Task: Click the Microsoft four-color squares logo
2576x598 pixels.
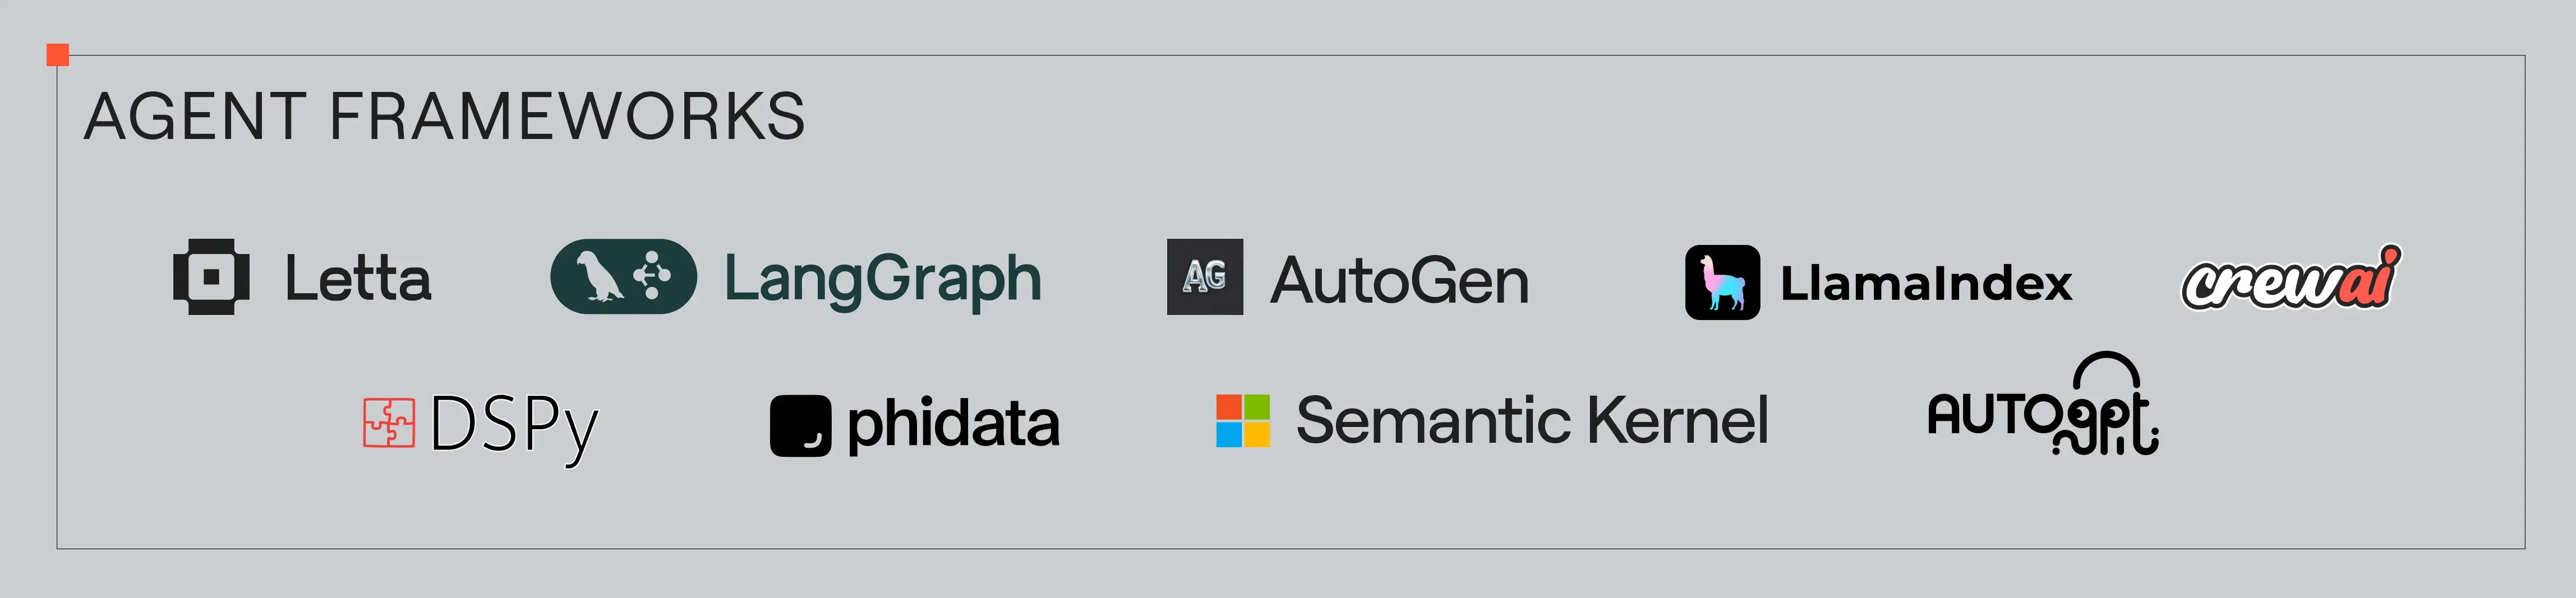Action: [1242, 421]
